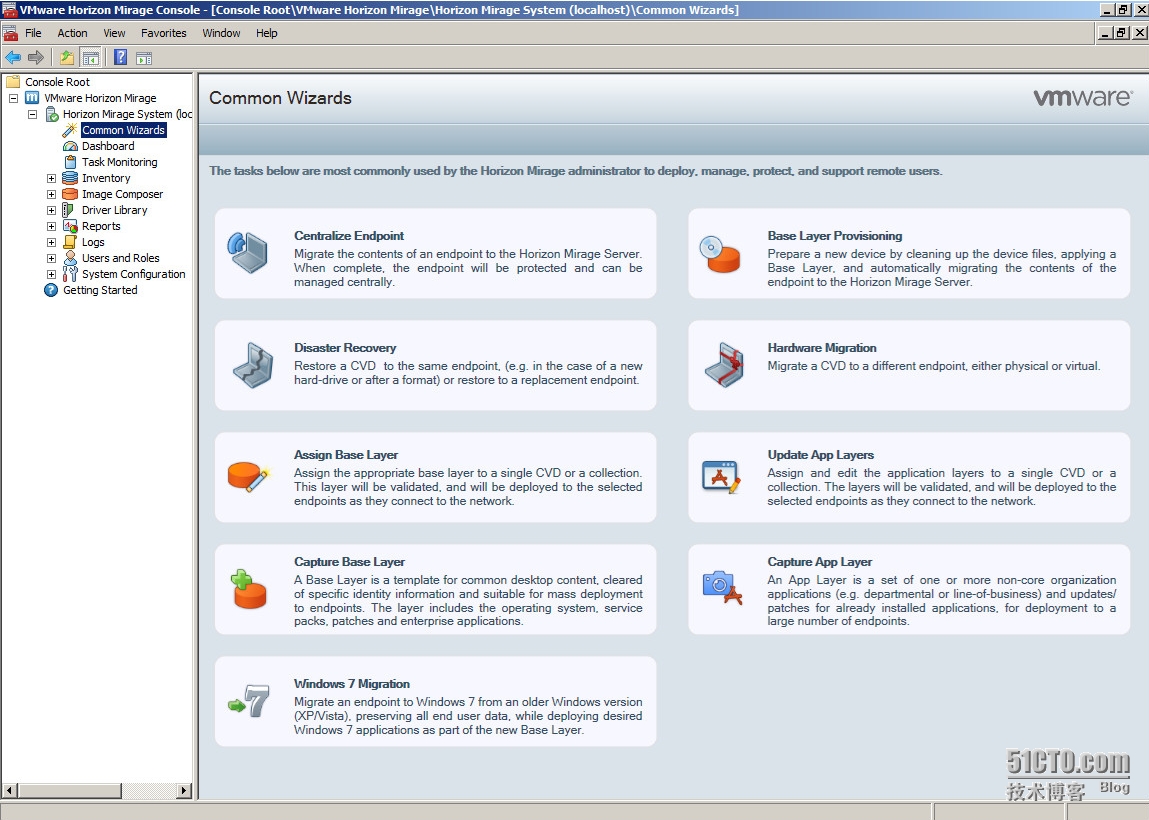Click the Centralize Endpoint laptop icon
1149x820 pixels.
tap(248, 252)
